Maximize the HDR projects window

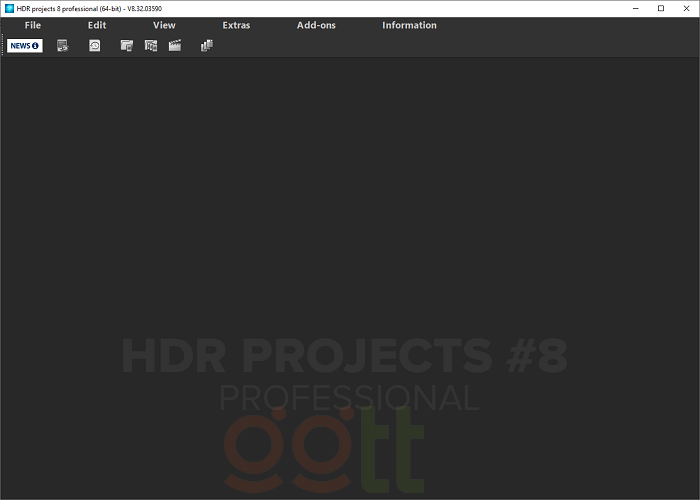coord(660,8)
